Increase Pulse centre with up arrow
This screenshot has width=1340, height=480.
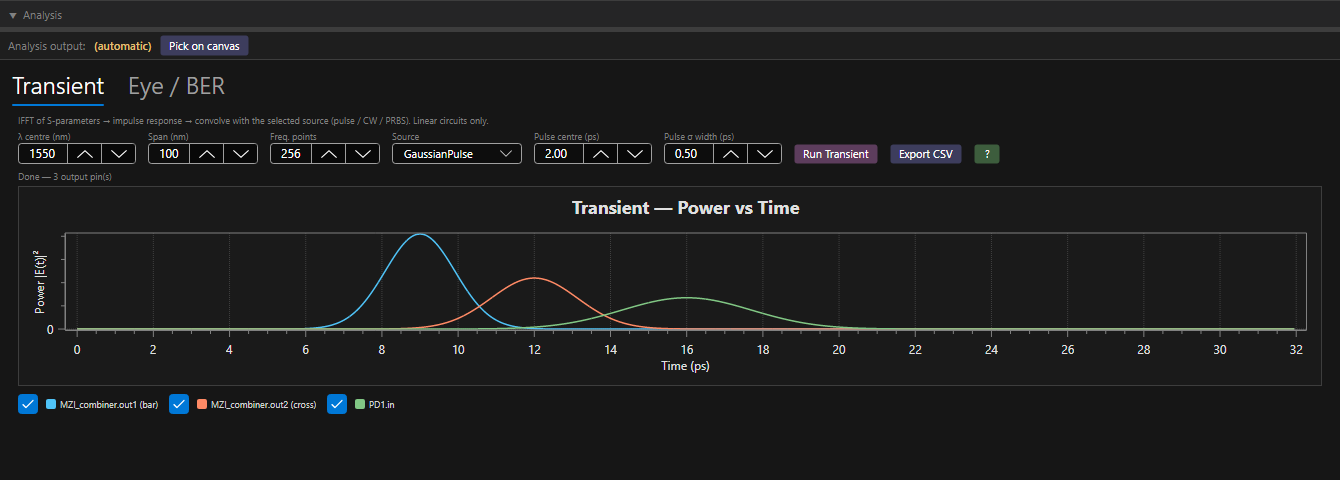pyautogui.click(x=600, y=154)
